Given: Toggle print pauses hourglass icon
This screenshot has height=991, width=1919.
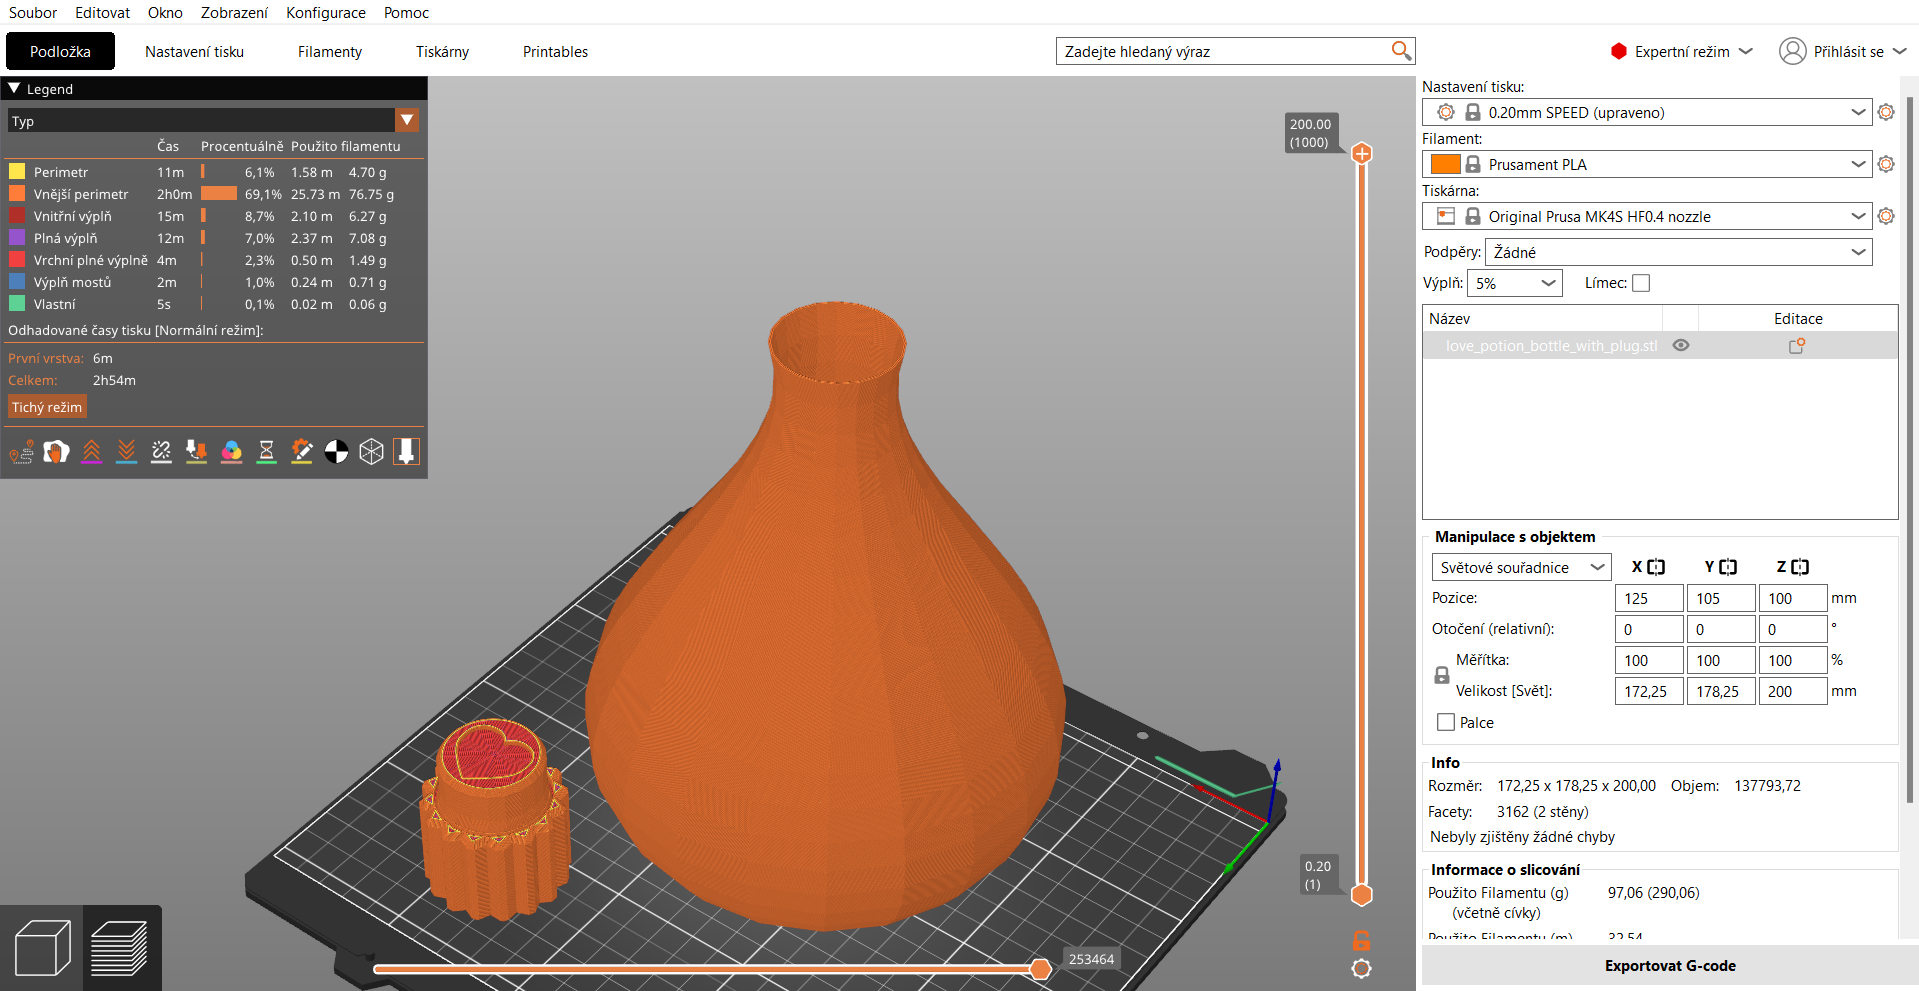Looking at the screenshot, I should (x=267, y=452).
